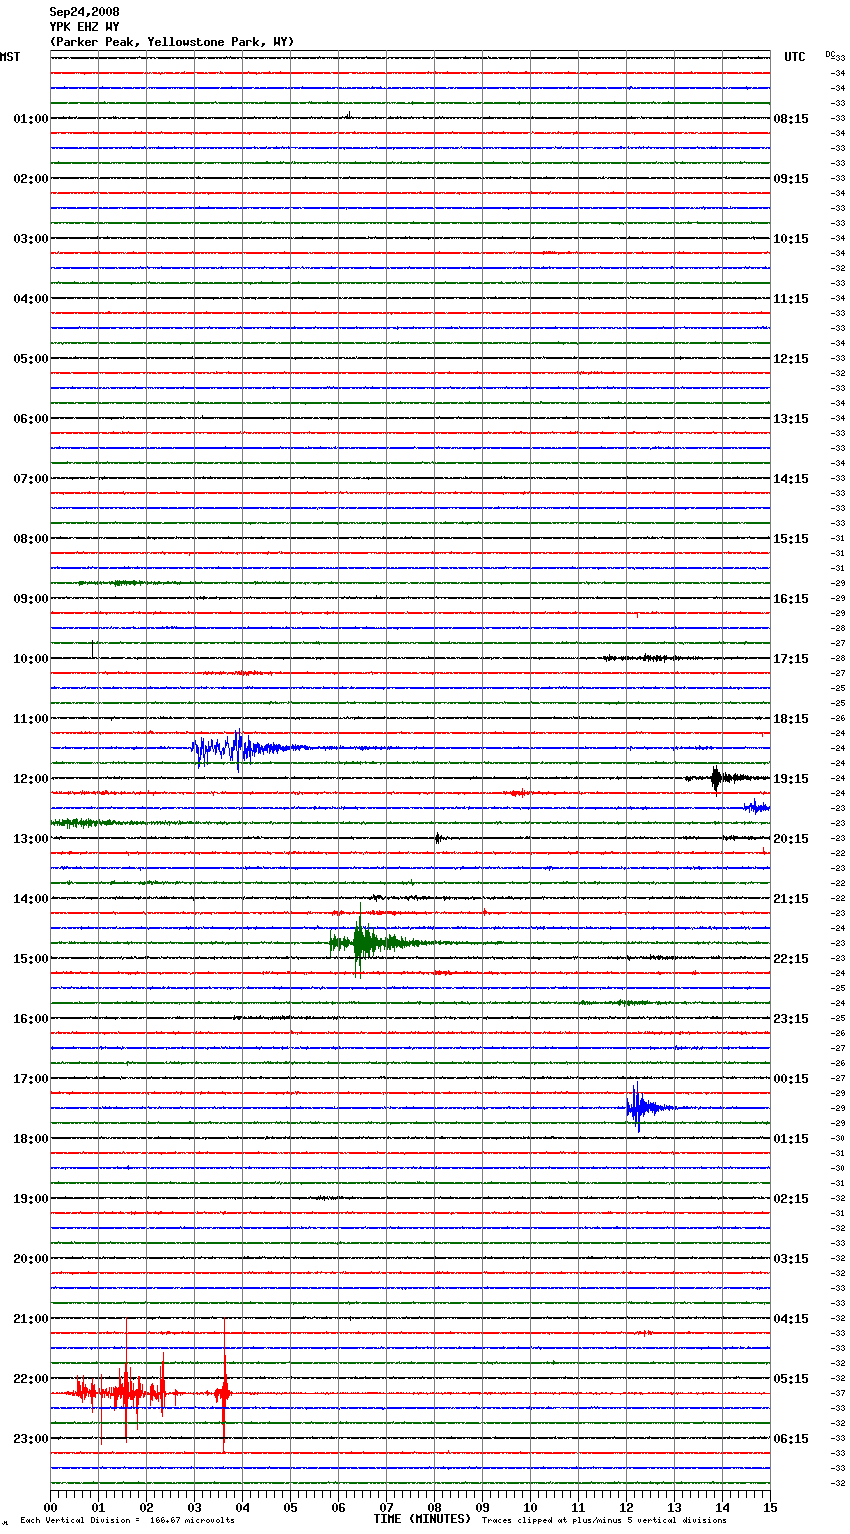Select the 21:00 MST row label

(x=31, y=1319)
